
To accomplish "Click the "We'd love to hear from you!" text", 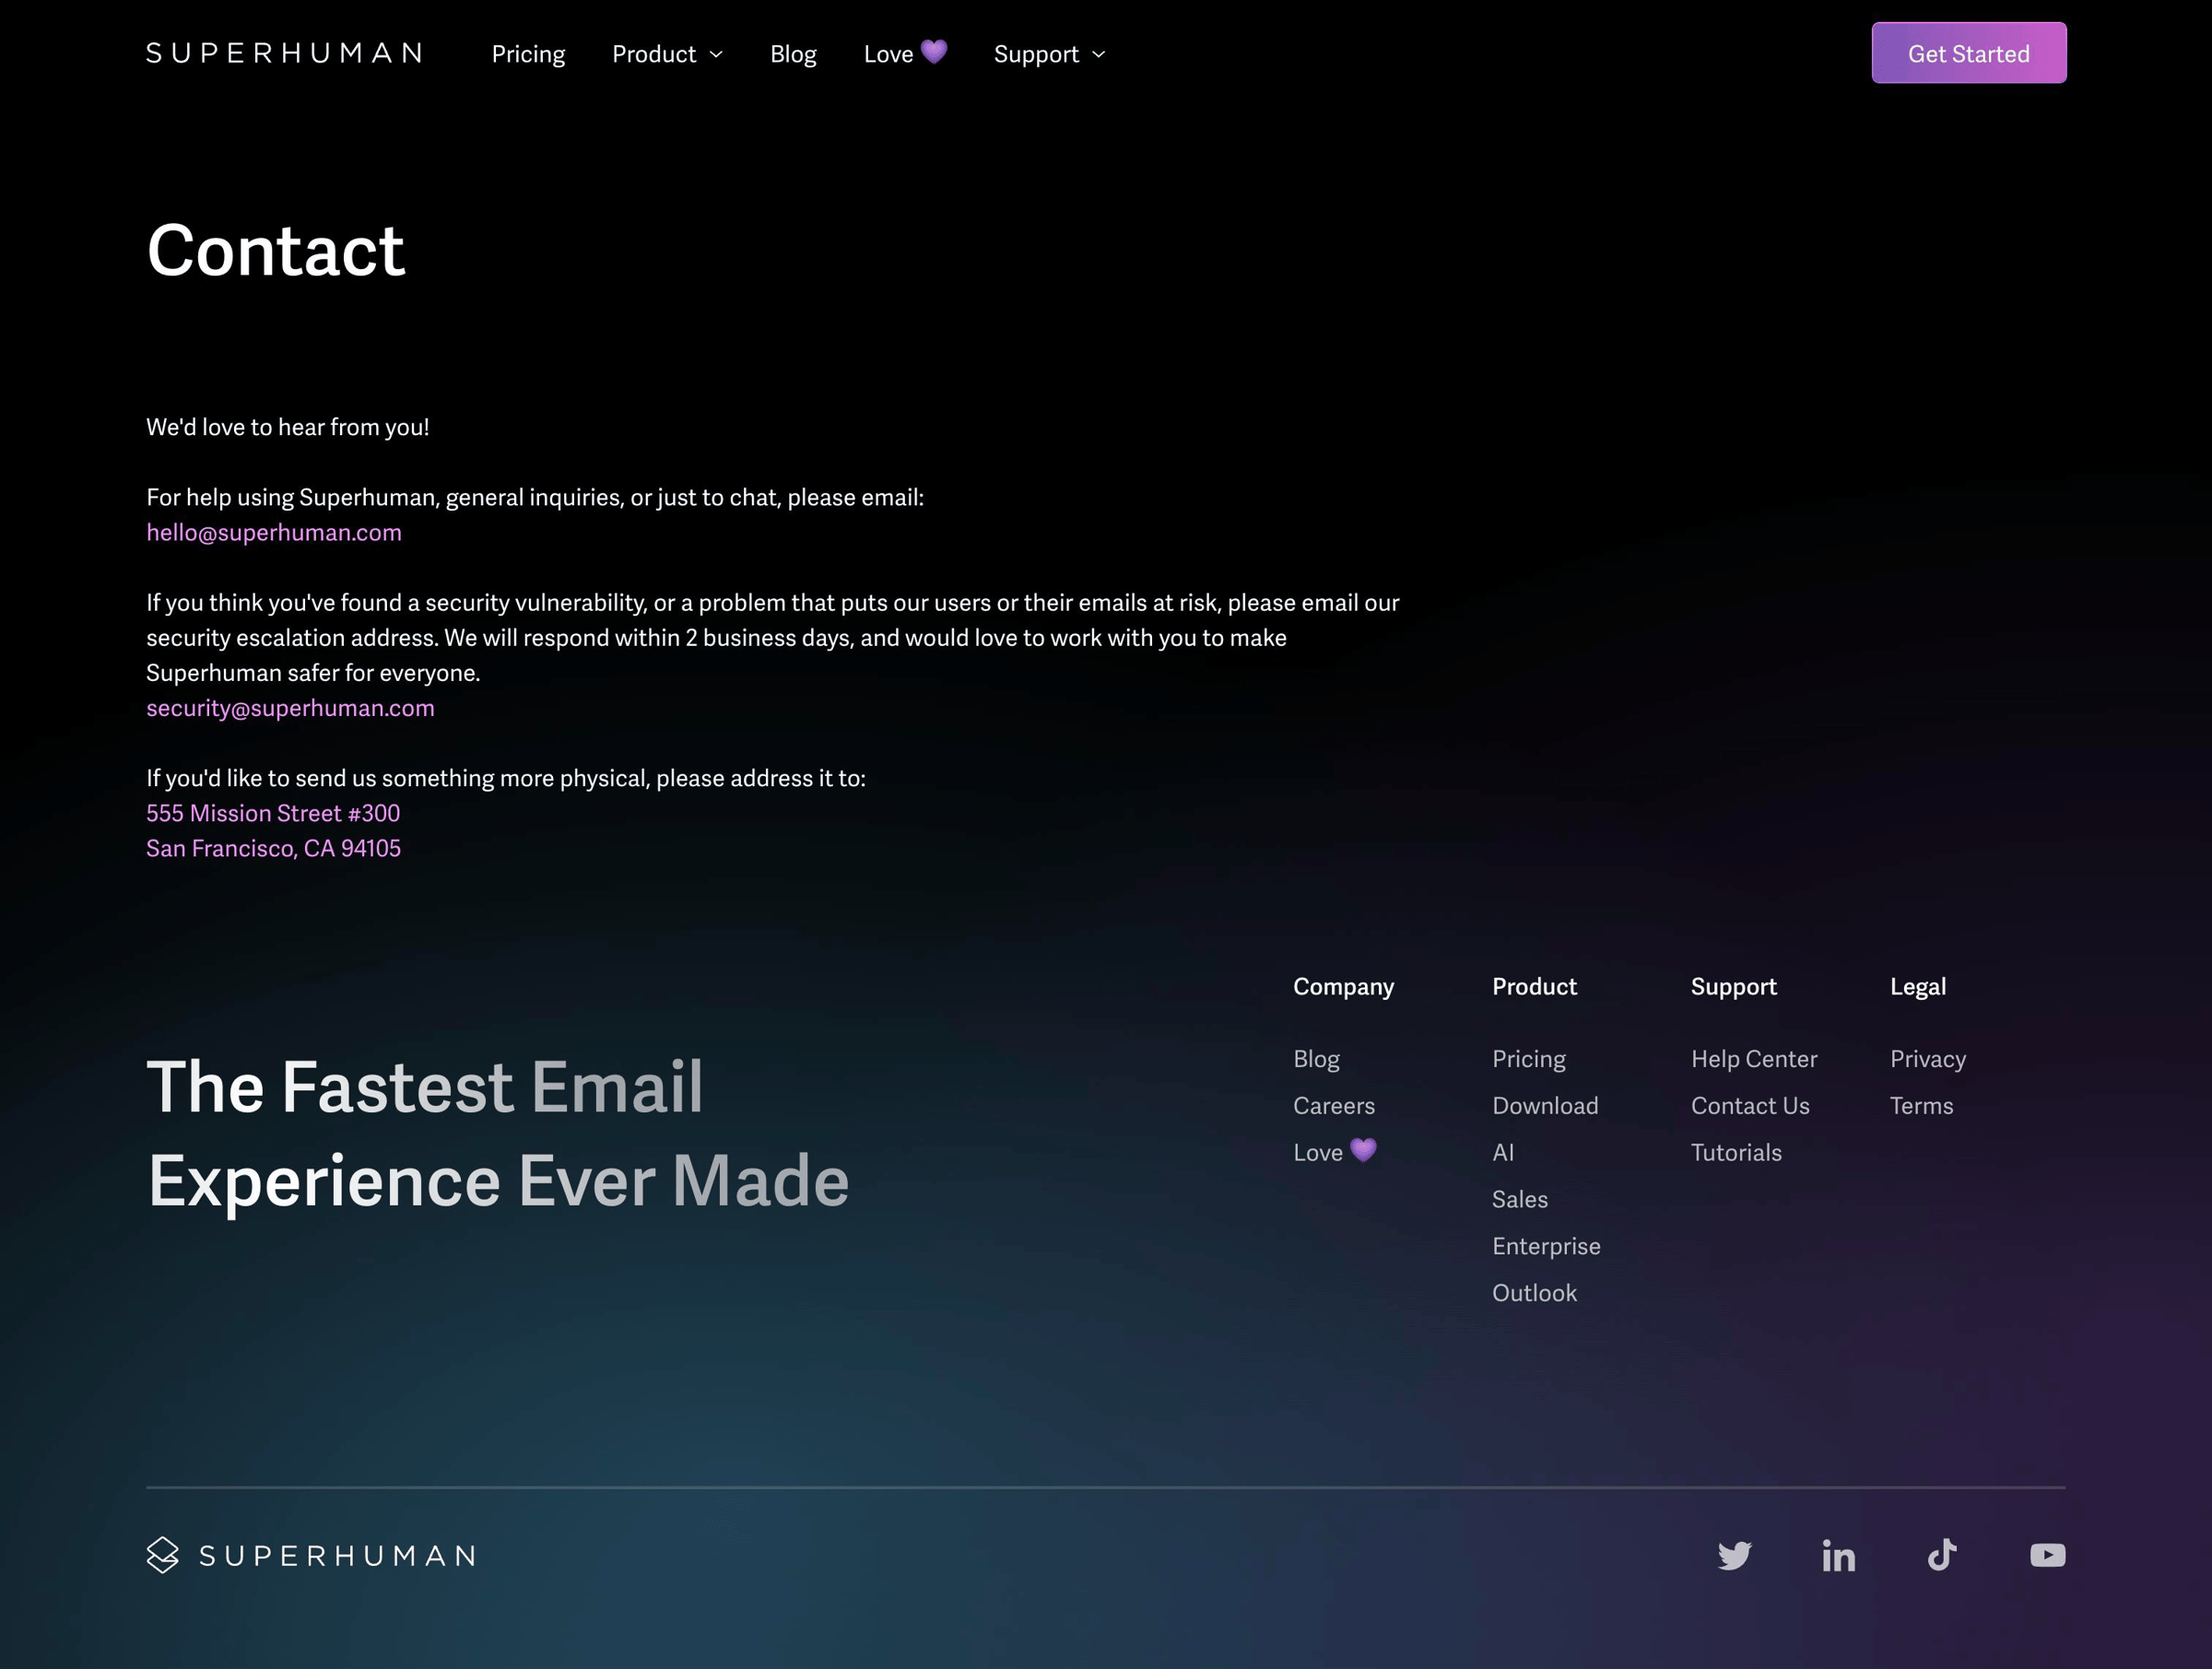I will [287, 427].
